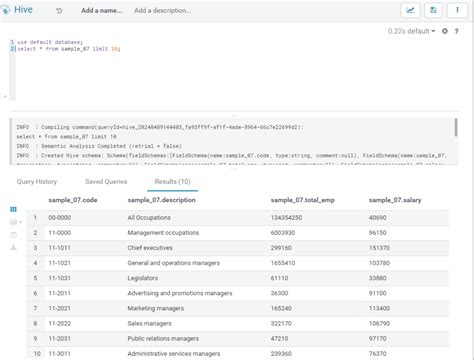Click the sample_07.code column header

[x=73, y=200]
